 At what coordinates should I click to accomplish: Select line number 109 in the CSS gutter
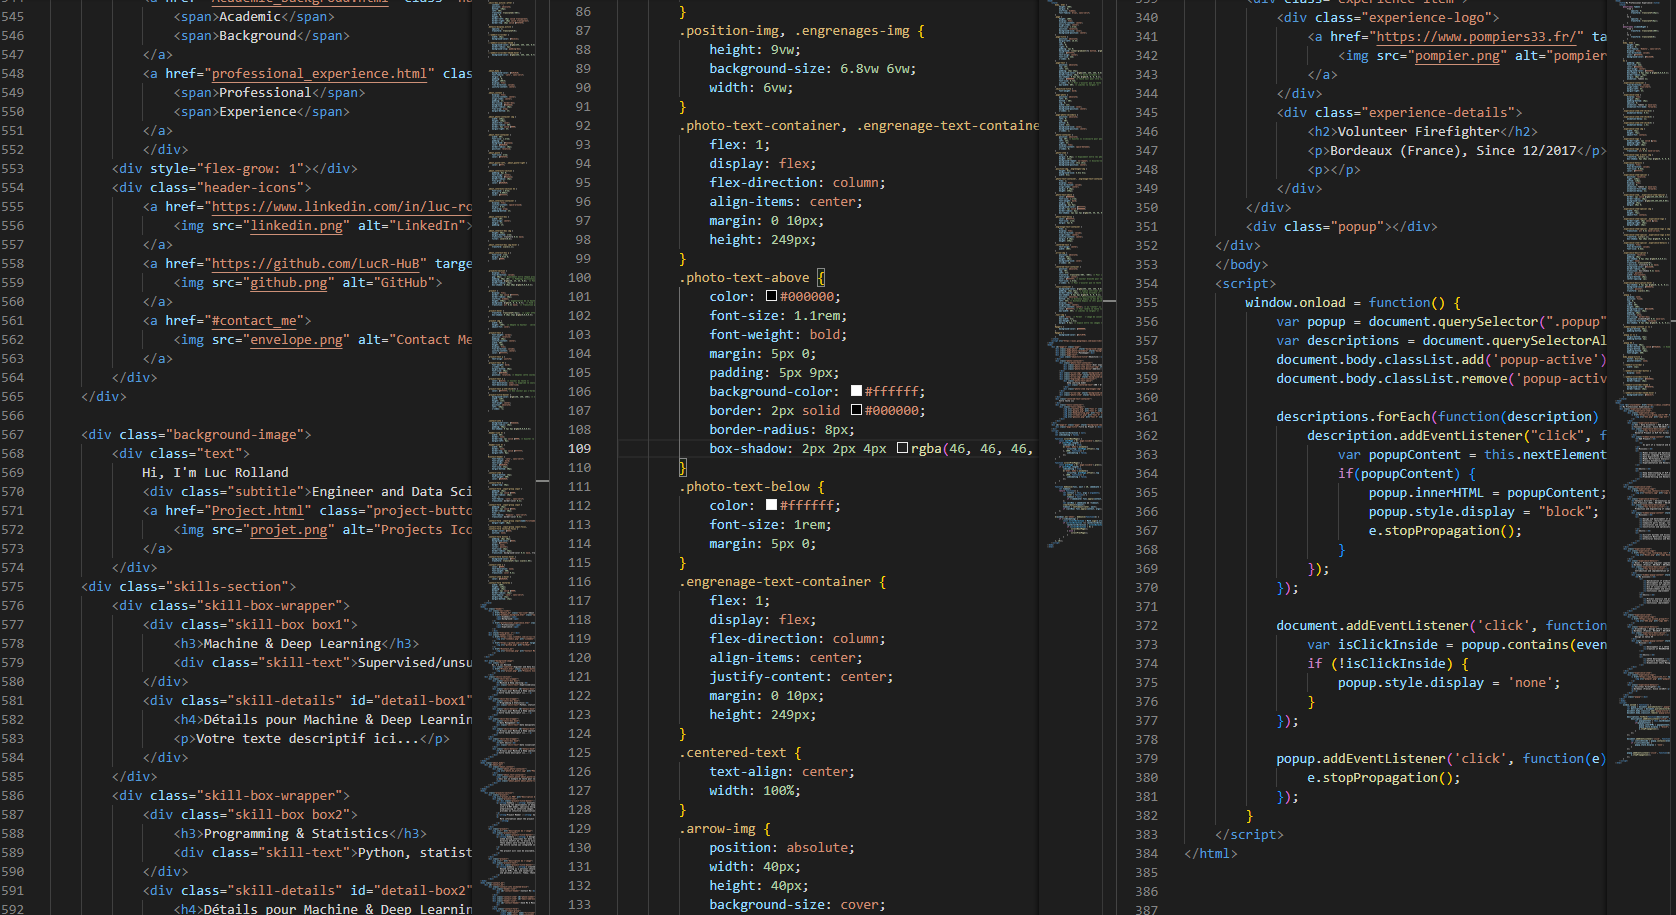(579, 449)
